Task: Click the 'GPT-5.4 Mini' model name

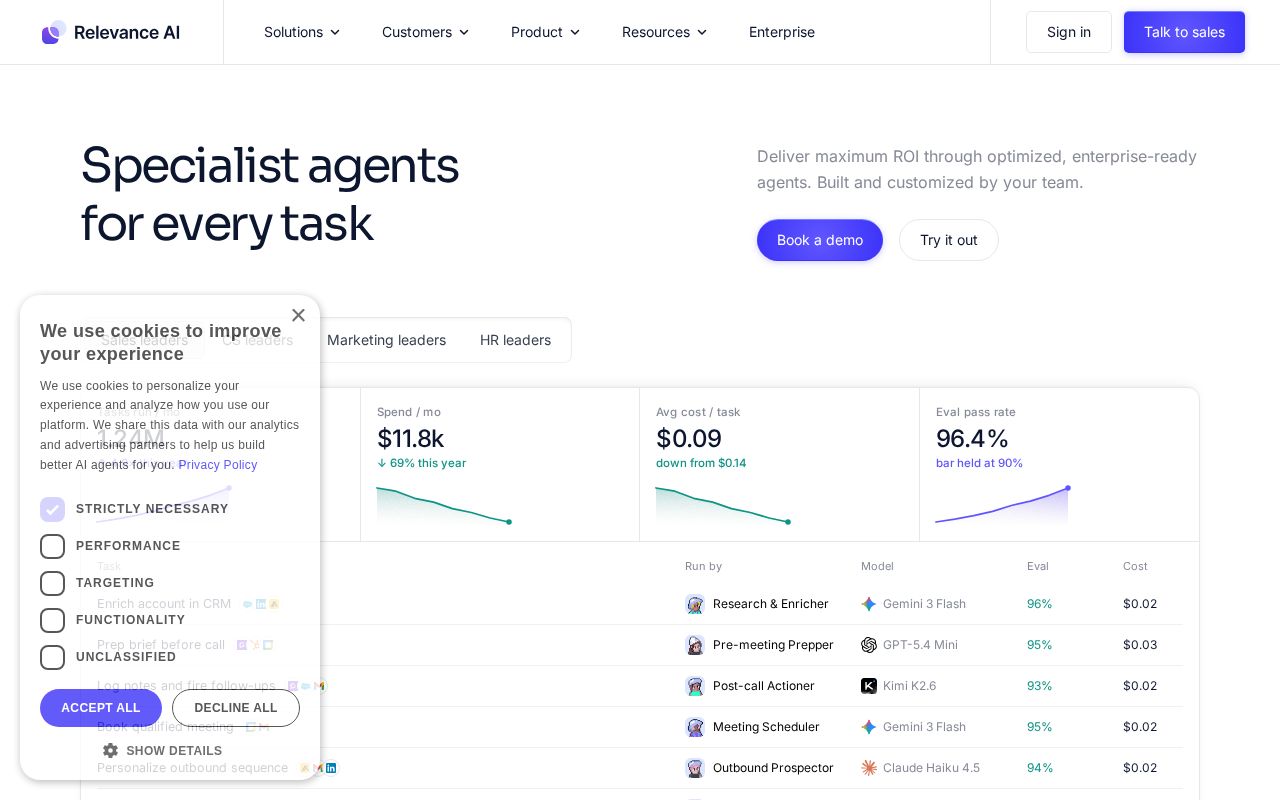Action: pos(920,645)
